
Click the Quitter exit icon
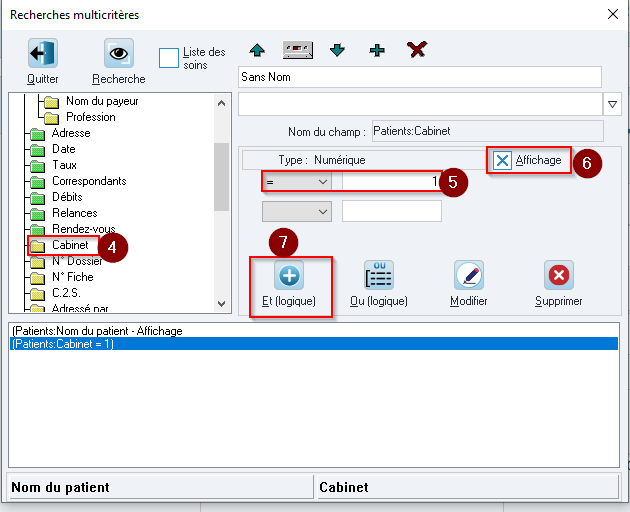point(43,53)
